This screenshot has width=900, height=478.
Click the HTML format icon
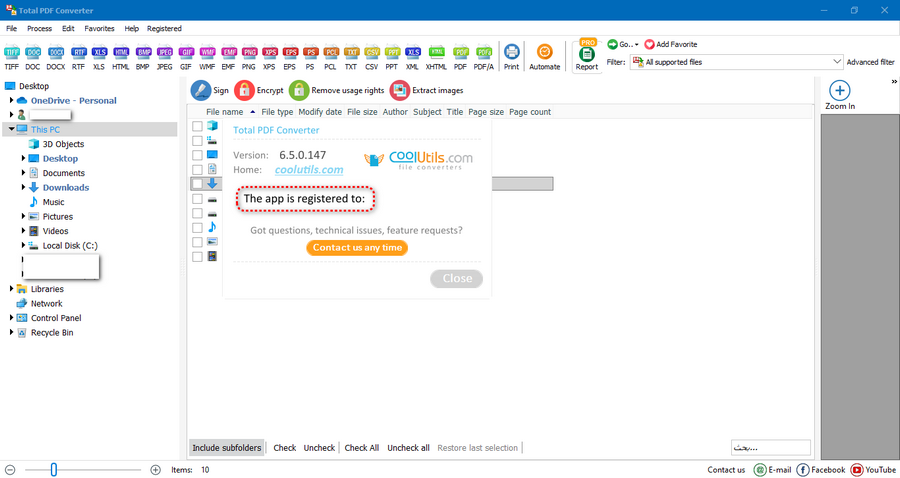pos(121,52)
